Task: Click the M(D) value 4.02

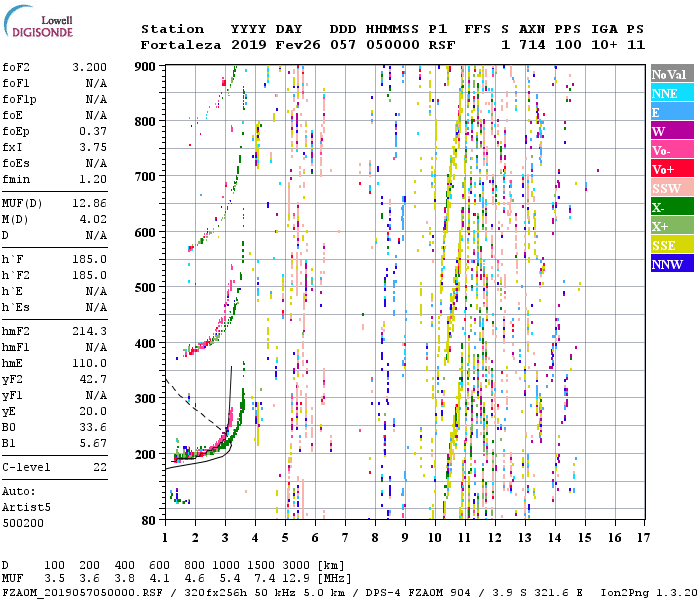Action: click(x=93, y=219)
